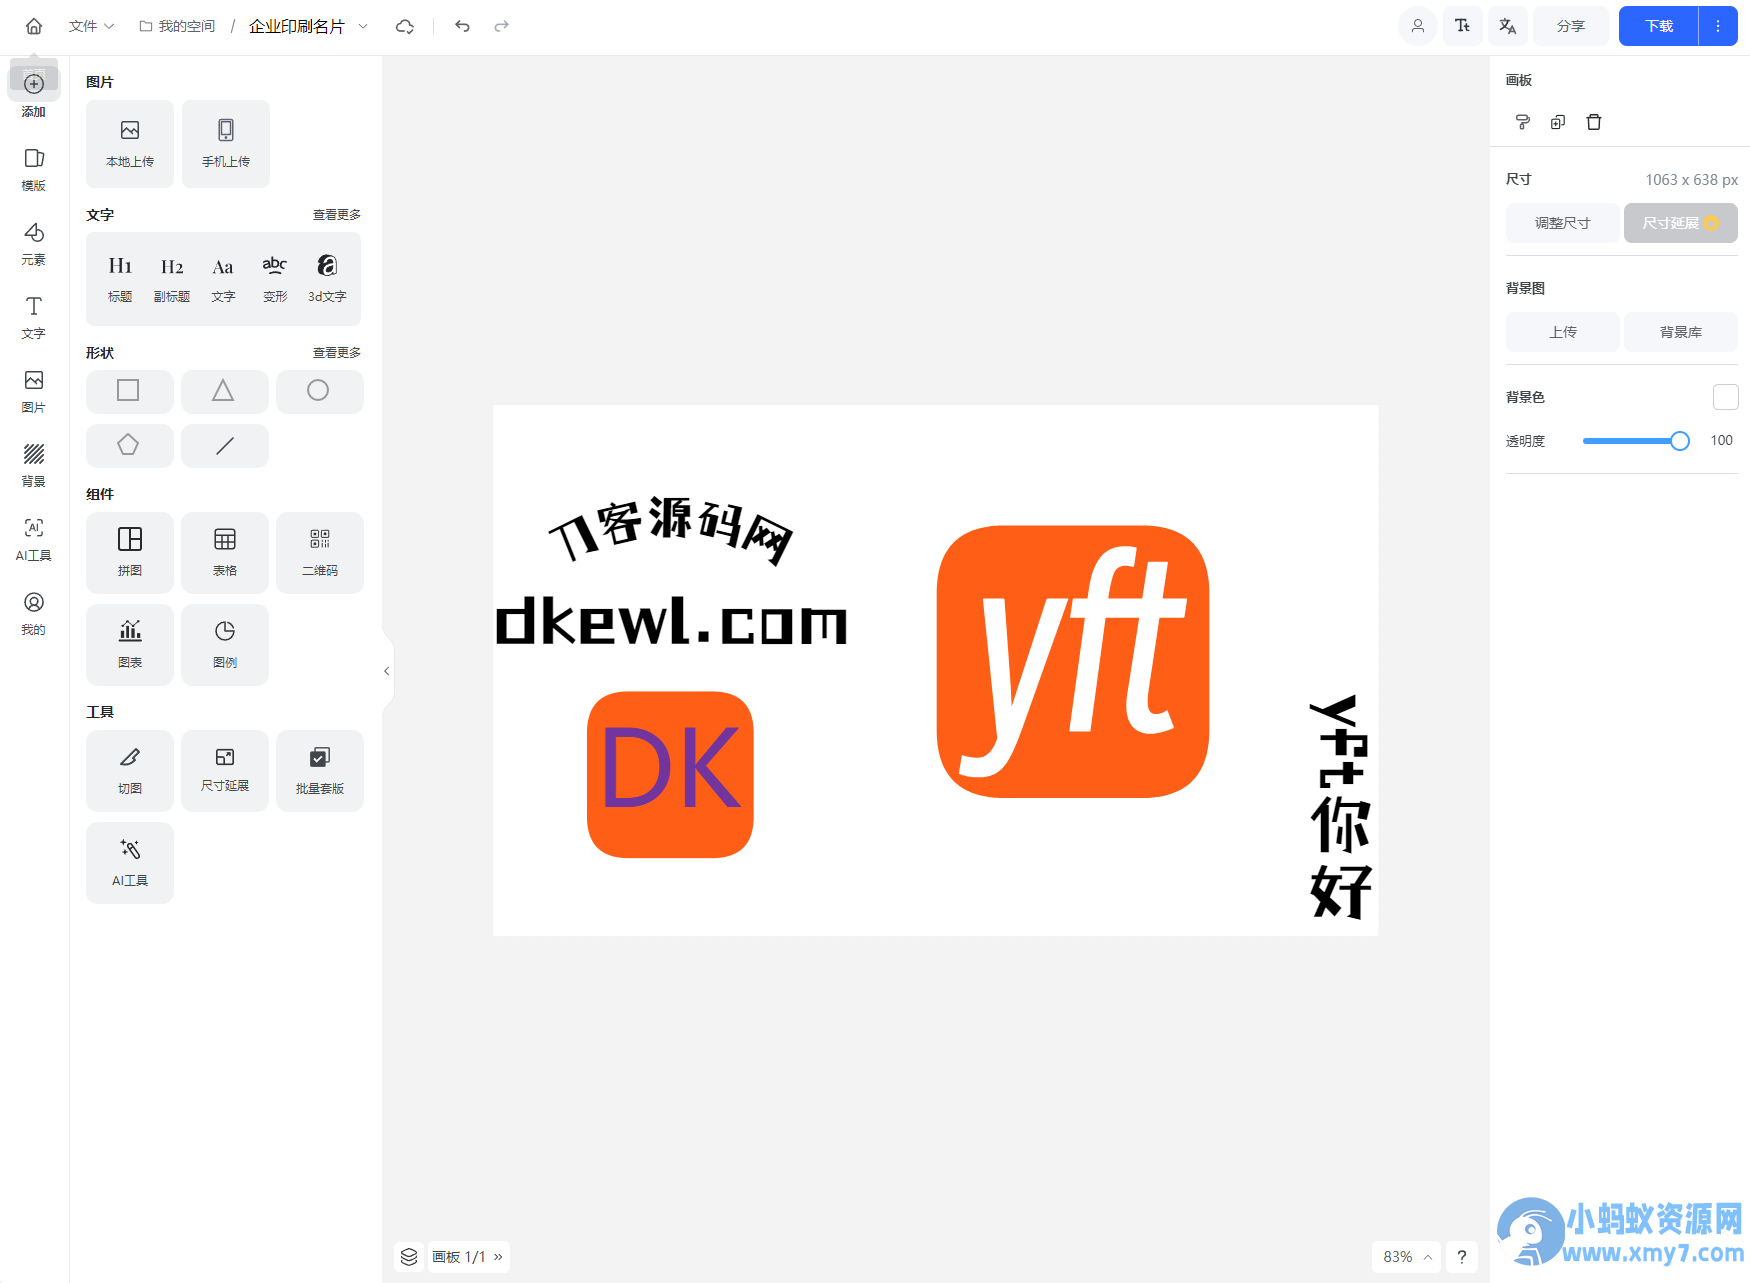1750x1283 pixels.
Task: Insert a triangle shape
Action: 225,391
